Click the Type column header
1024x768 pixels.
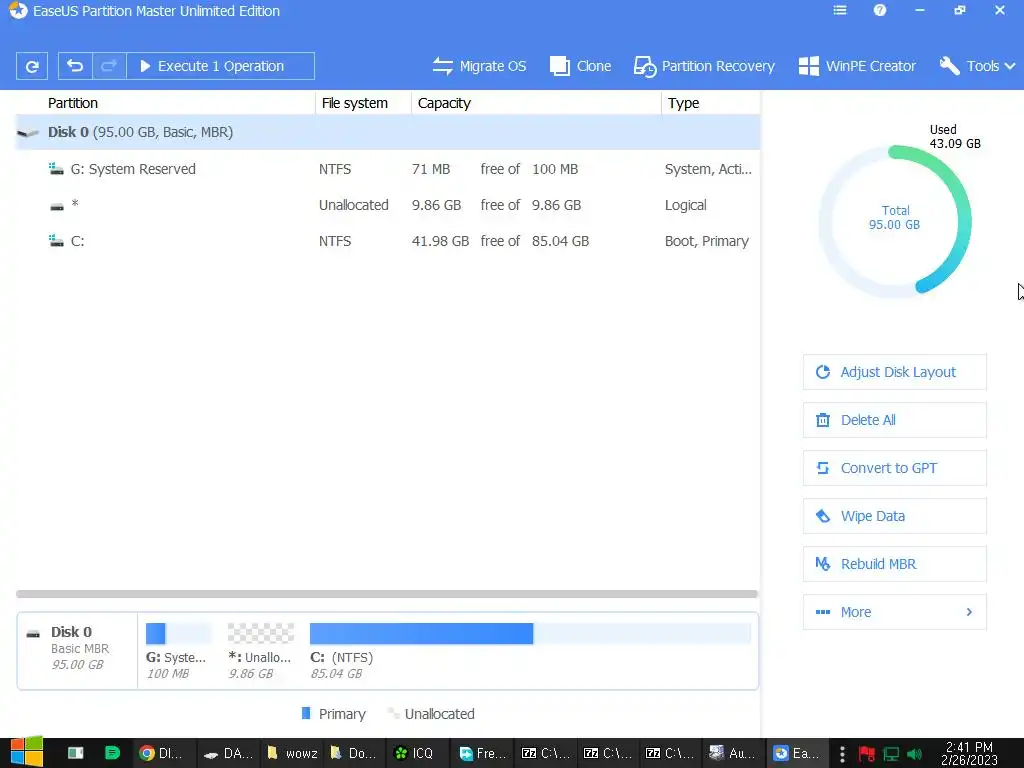tap(683, 103)
